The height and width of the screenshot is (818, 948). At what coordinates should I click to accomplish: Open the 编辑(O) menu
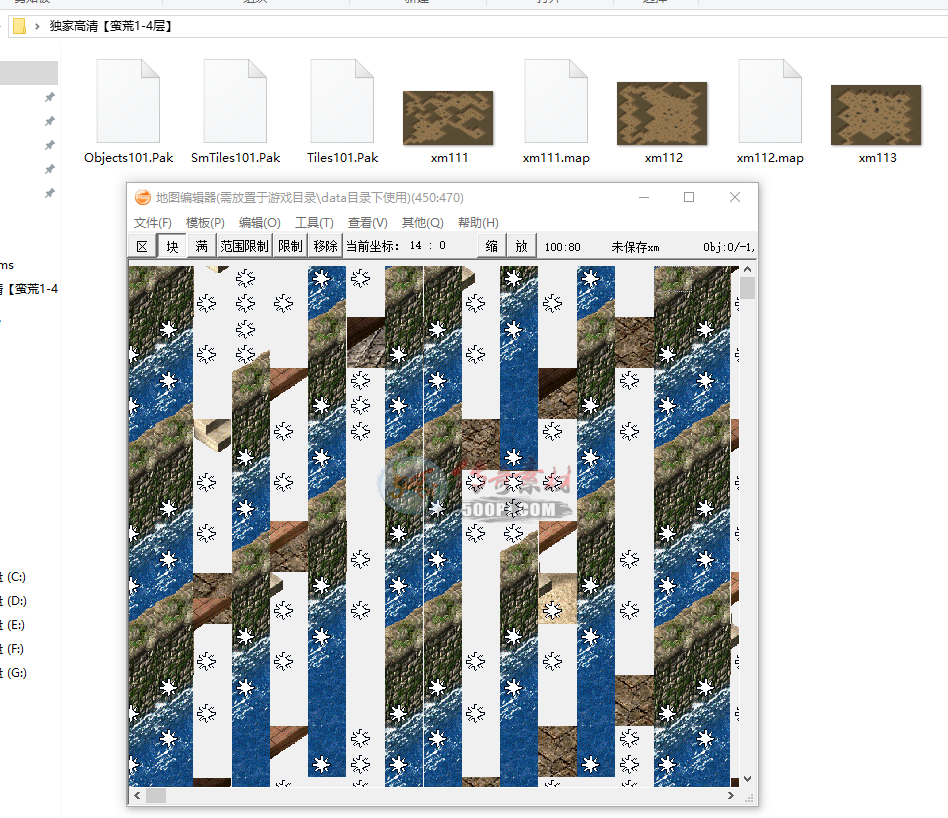259,222
